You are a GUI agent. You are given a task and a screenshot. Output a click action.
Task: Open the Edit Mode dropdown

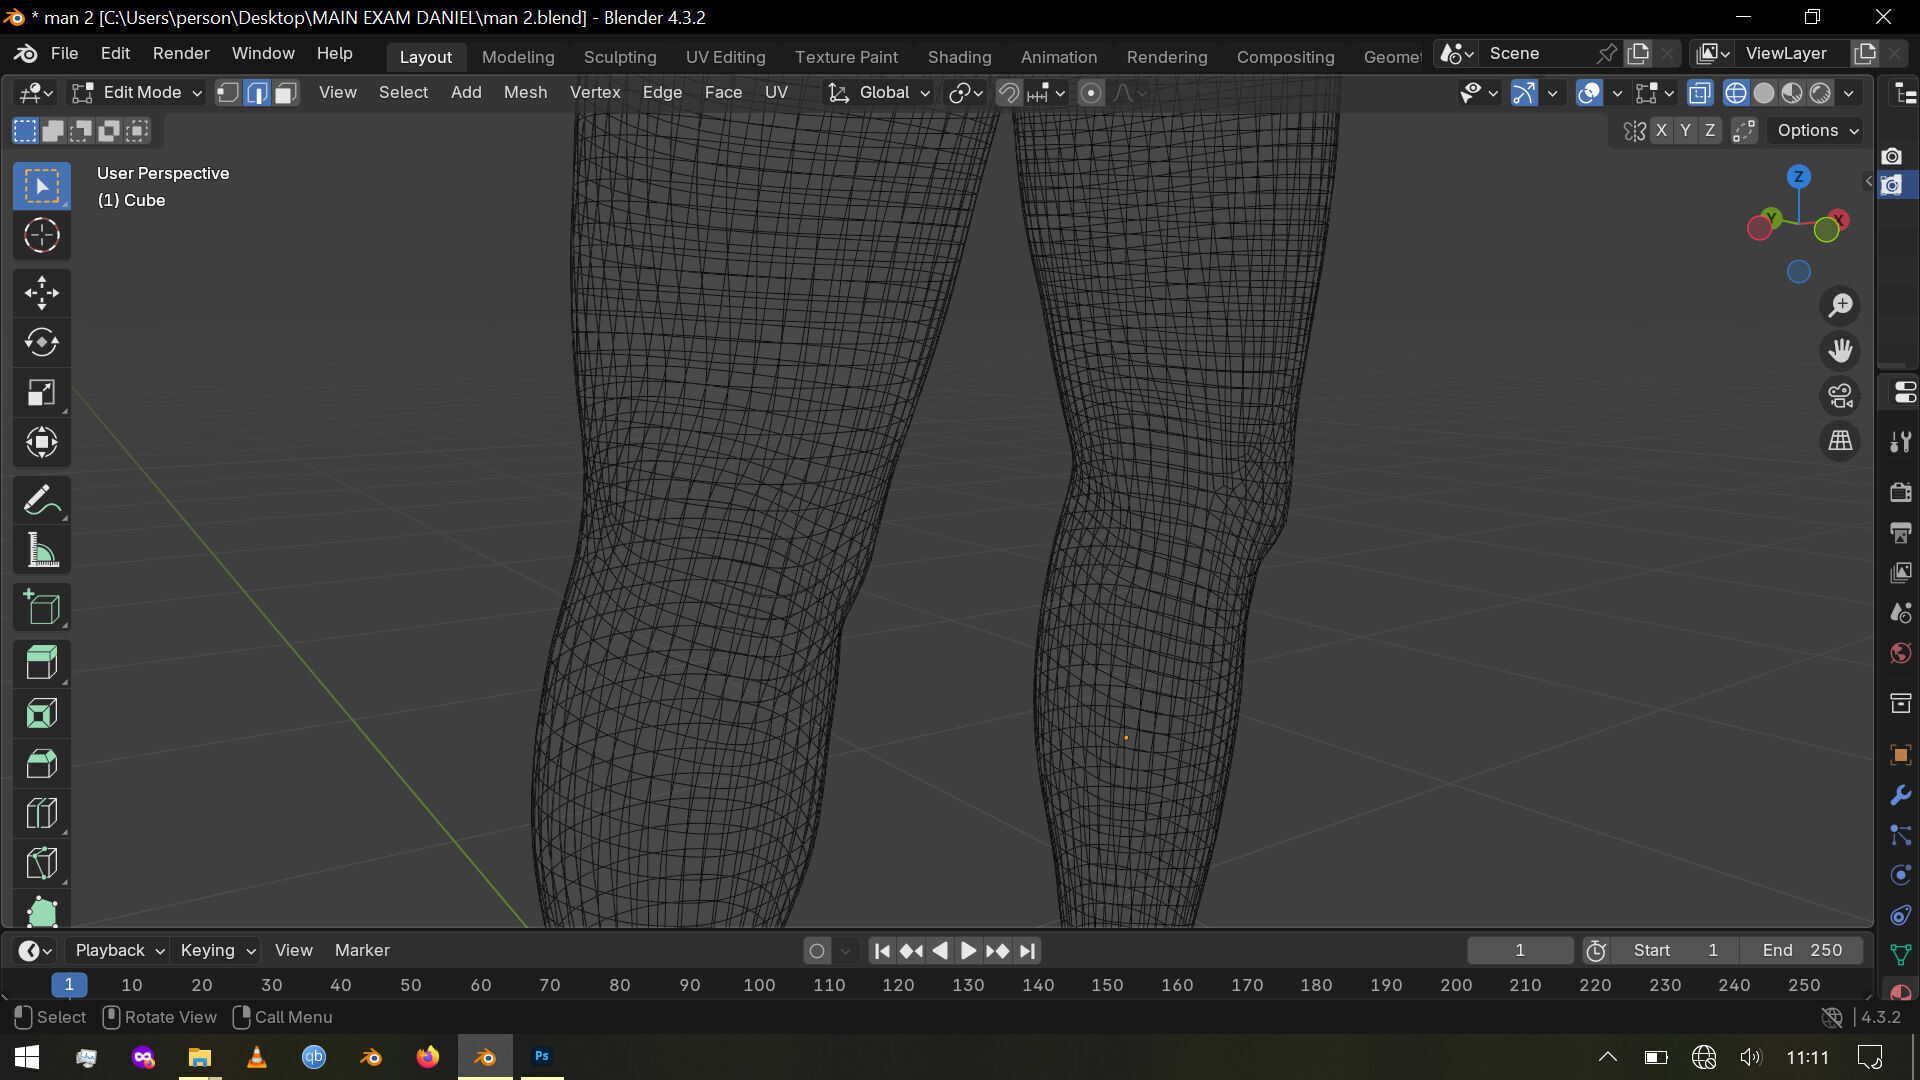coord(137,93)
